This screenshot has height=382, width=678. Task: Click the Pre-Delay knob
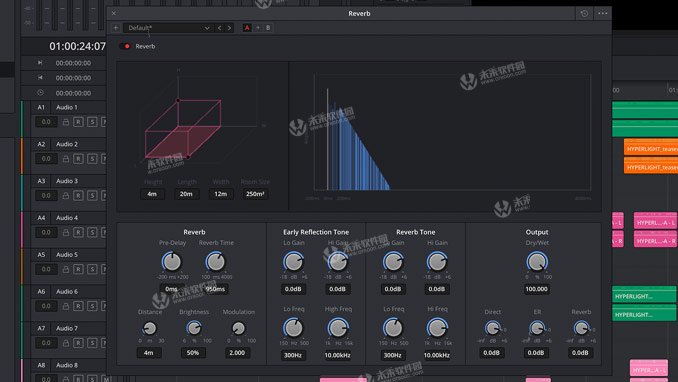pyautogui.click(x=172, y=262)
